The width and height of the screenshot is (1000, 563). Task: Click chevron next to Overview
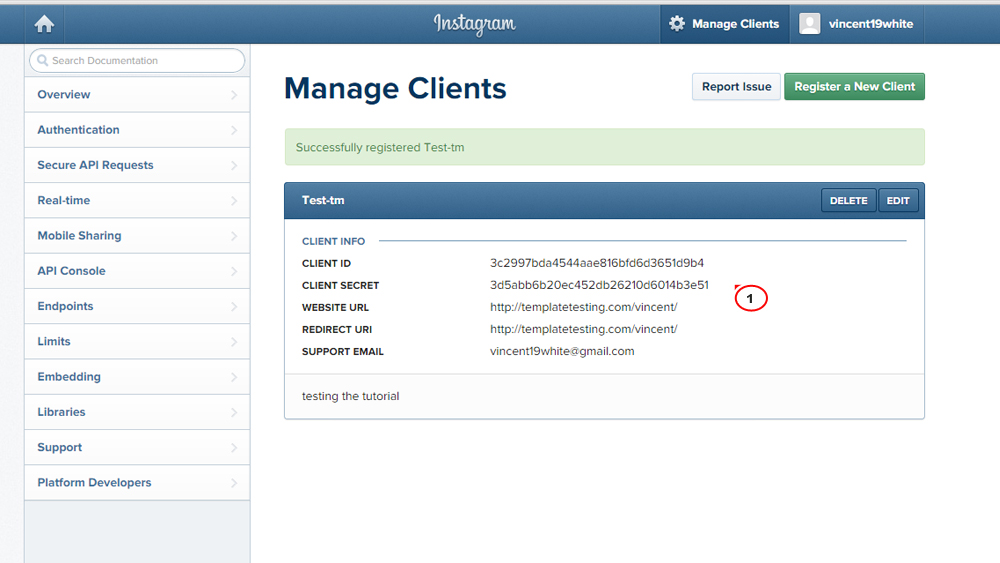click(234, 95)
